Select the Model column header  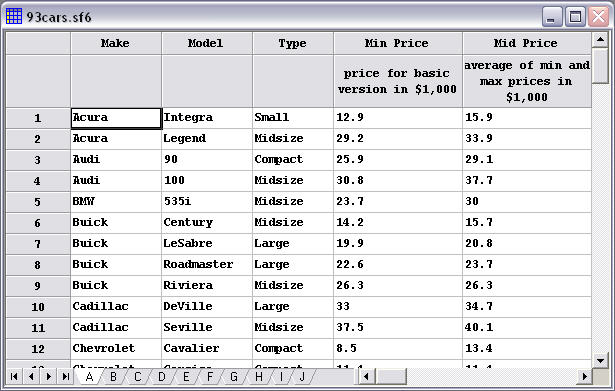tap(207, 43)
